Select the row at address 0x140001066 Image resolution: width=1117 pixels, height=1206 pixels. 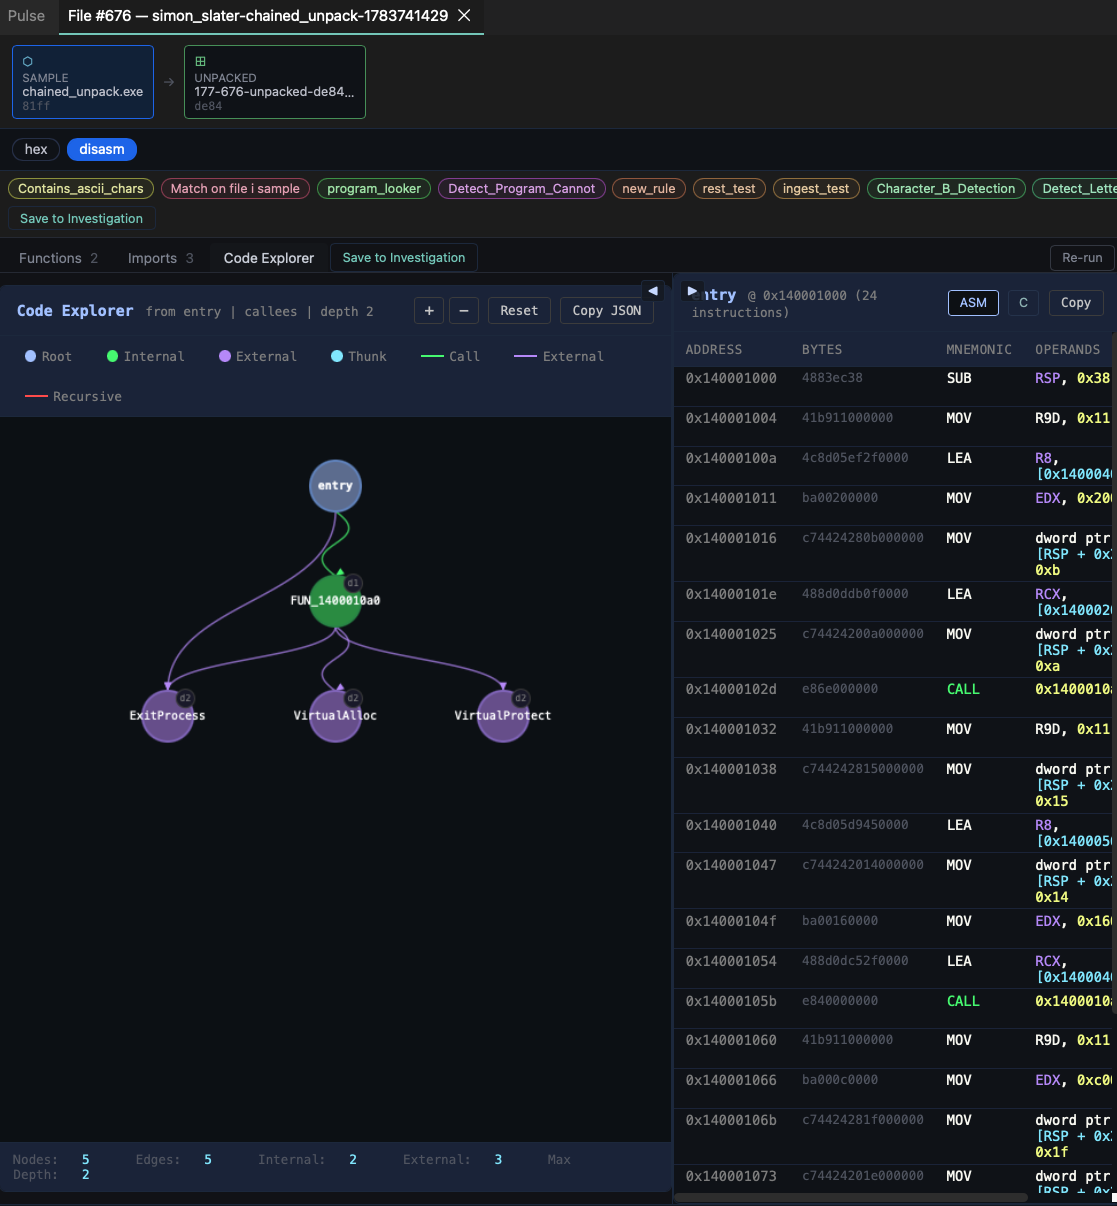895,1088
